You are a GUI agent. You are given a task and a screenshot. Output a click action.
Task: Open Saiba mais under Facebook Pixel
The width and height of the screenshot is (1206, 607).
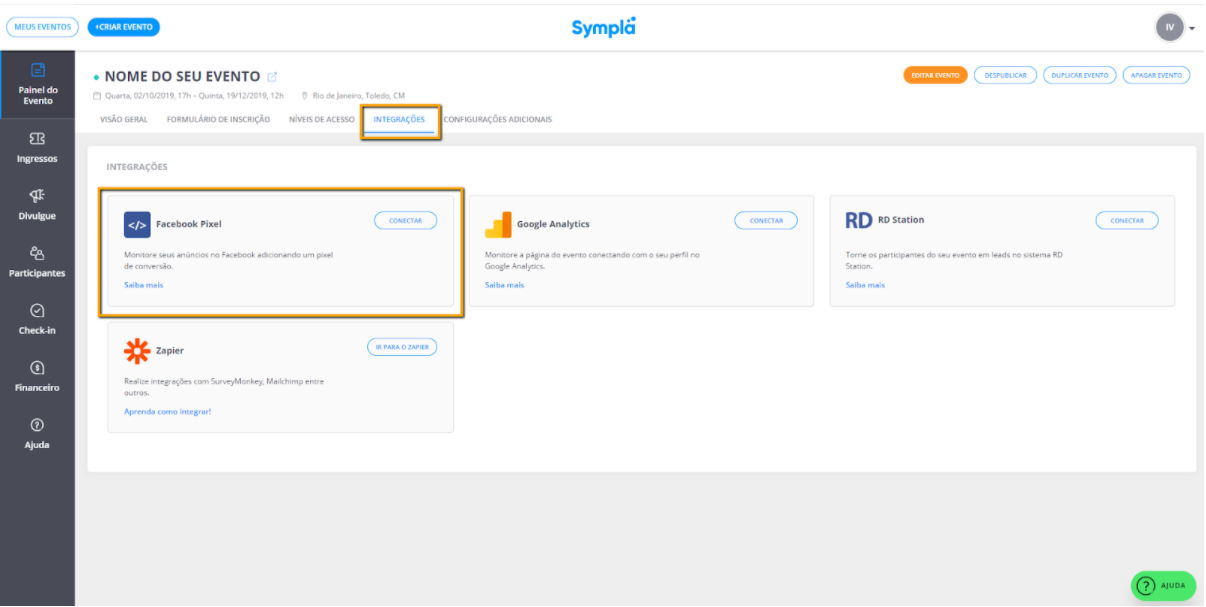(143, 285)
